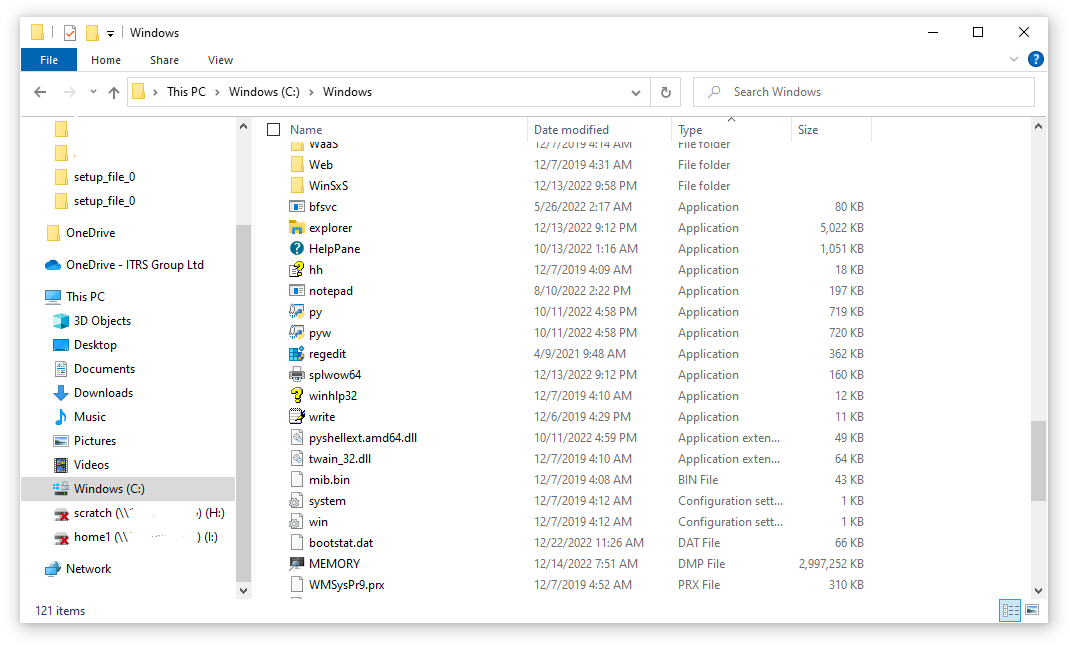Open the File menu
1070x646 pixels.
(48, 60)
